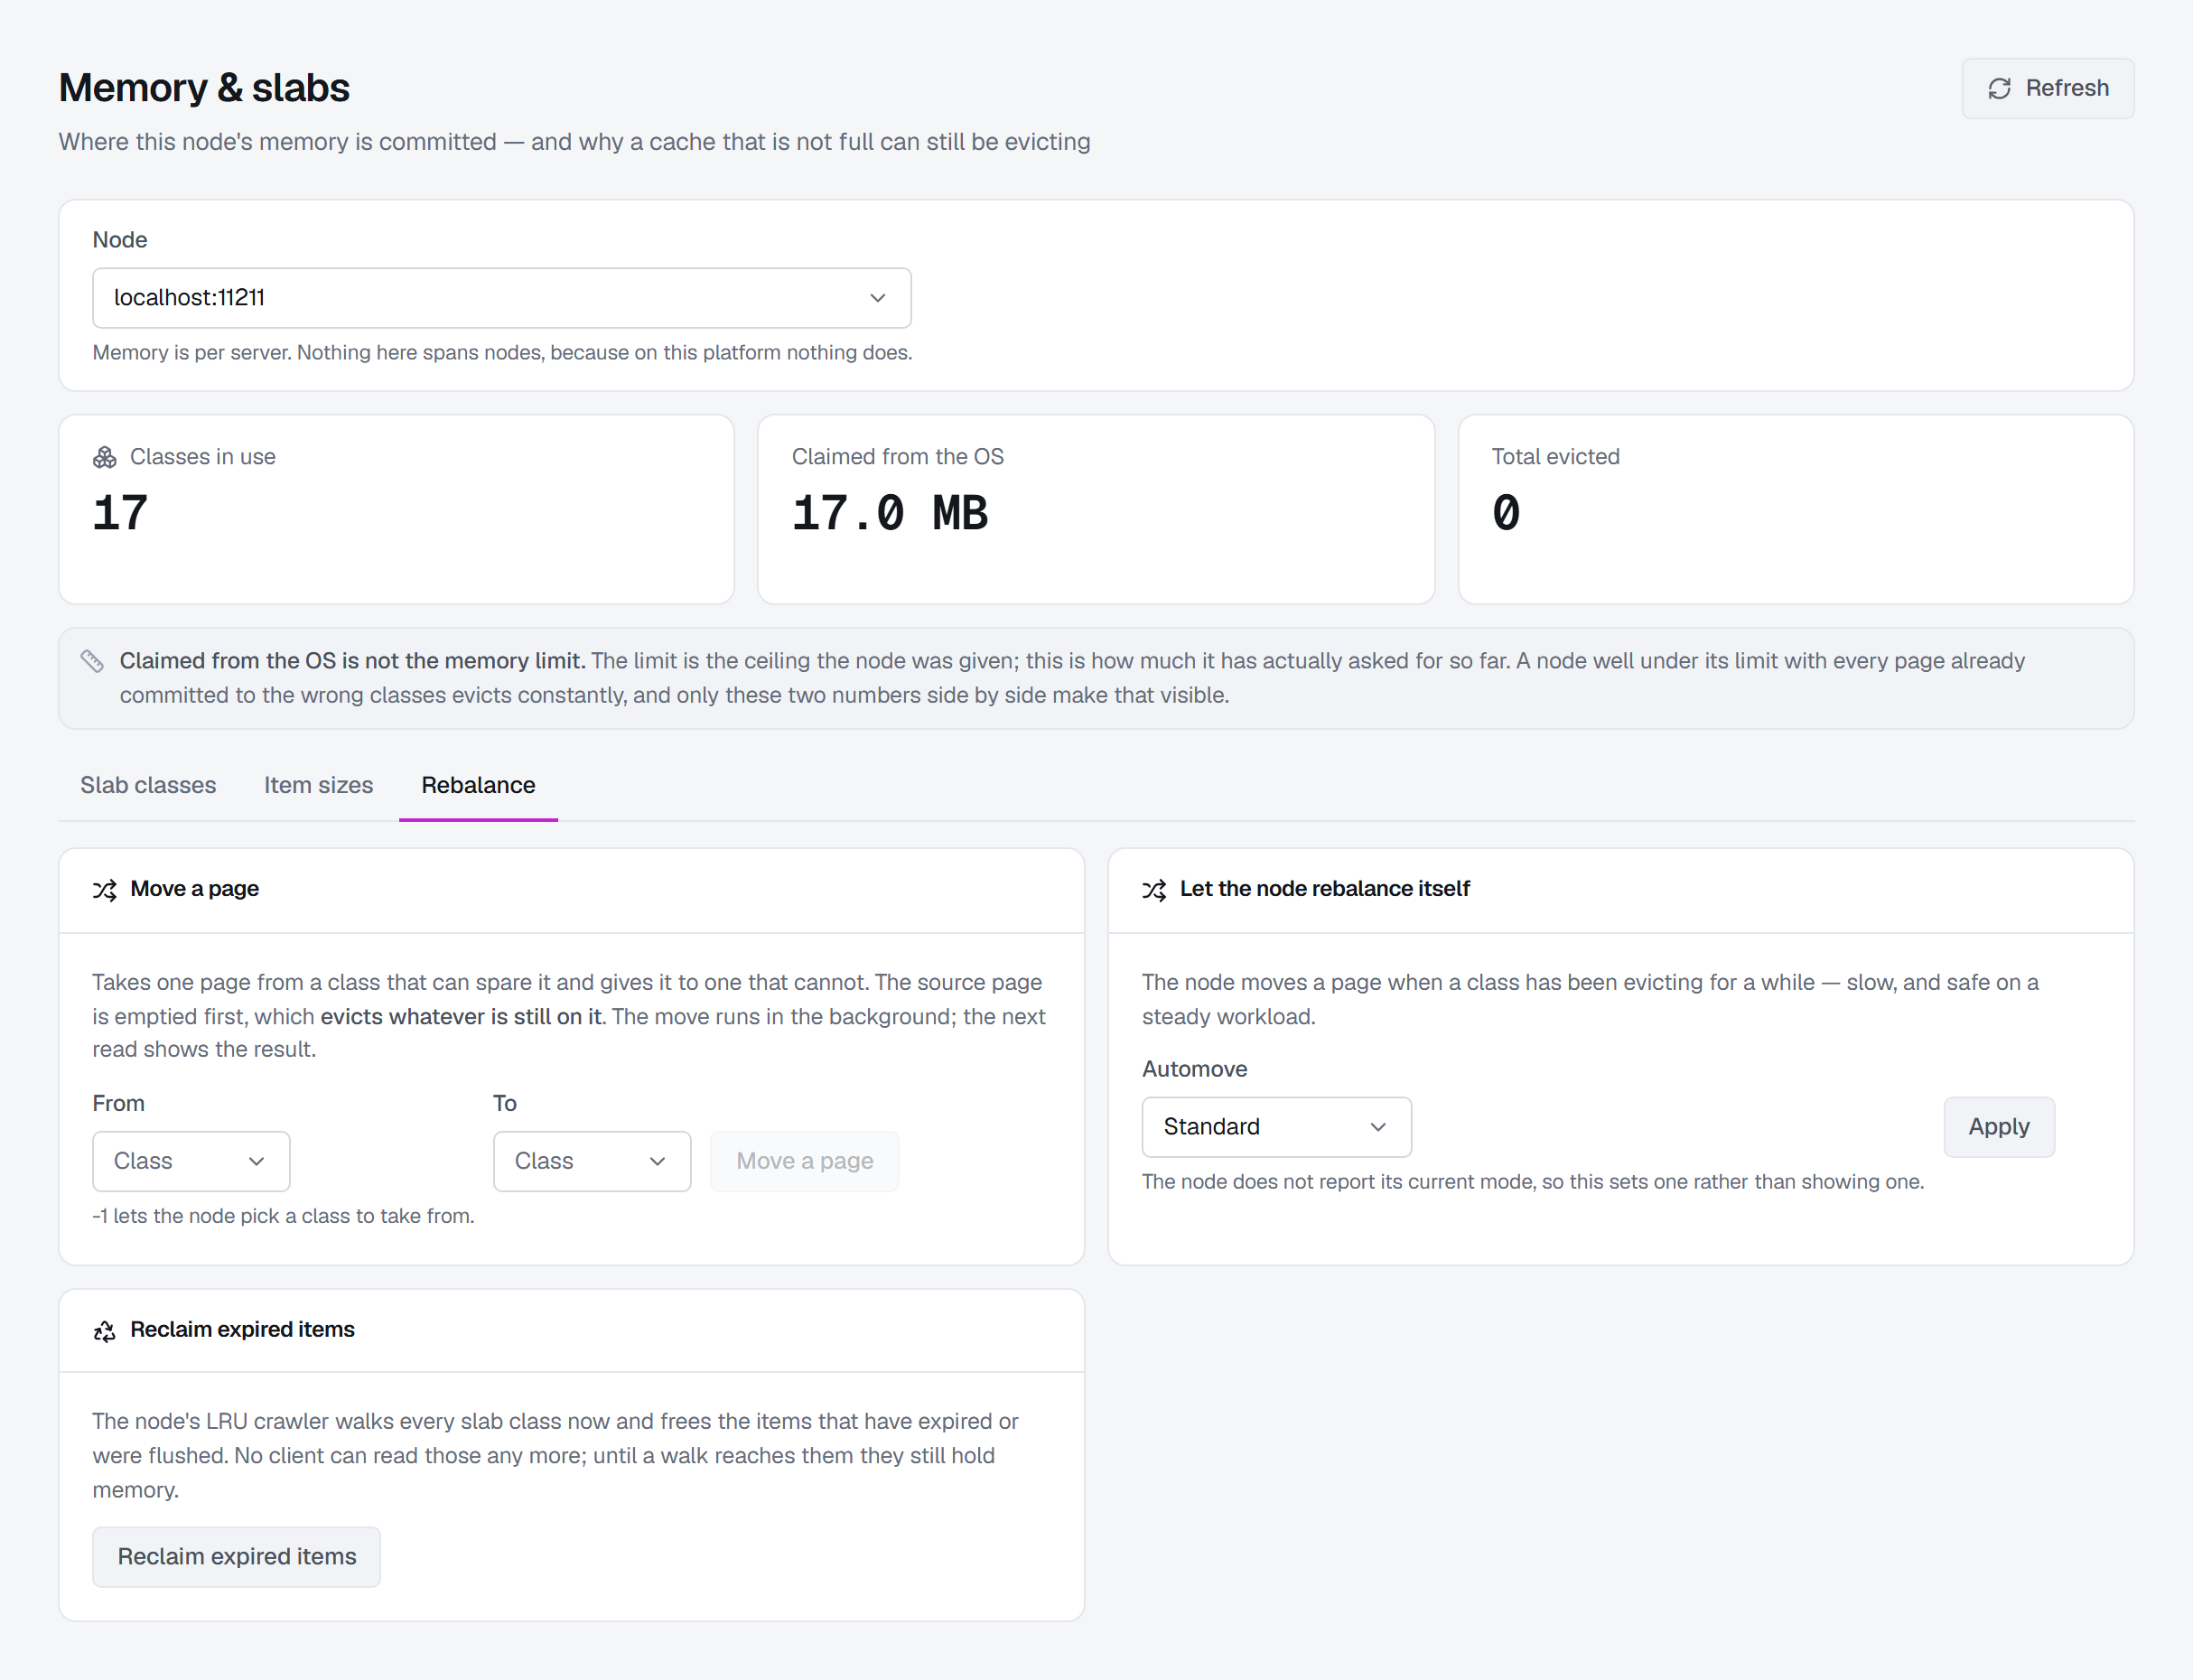Click the '-1 lets the node pick' hint text
The height and width of the screenshot is (1680, 2193).
283,1216
